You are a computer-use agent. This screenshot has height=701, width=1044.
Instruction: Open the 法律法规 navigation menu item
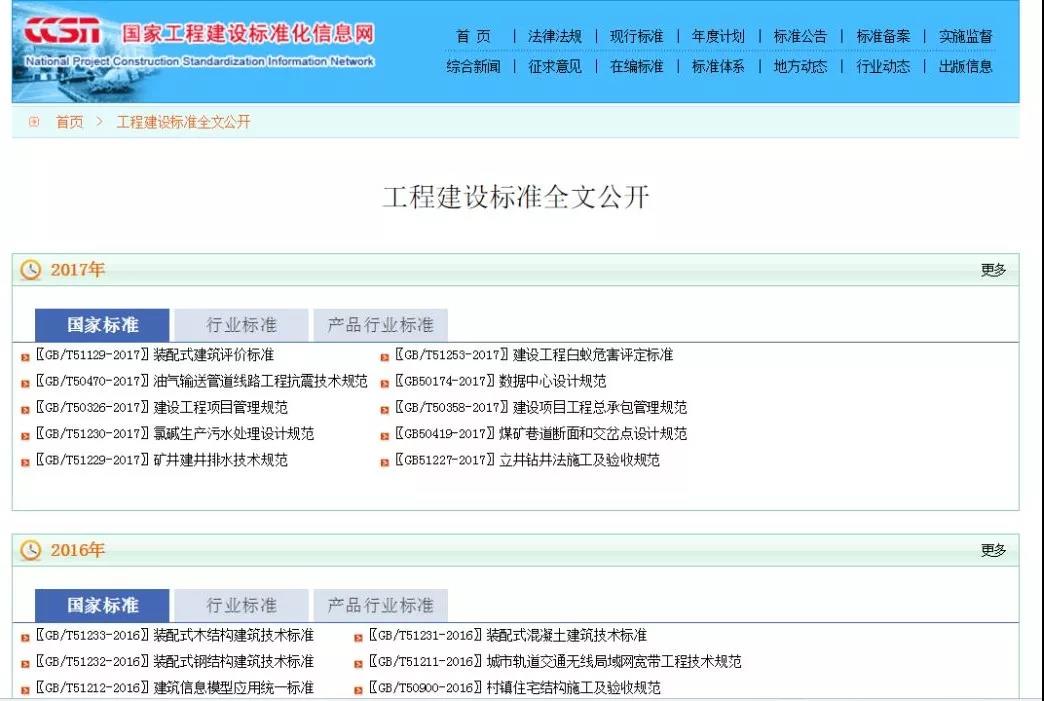pos(554,36)
